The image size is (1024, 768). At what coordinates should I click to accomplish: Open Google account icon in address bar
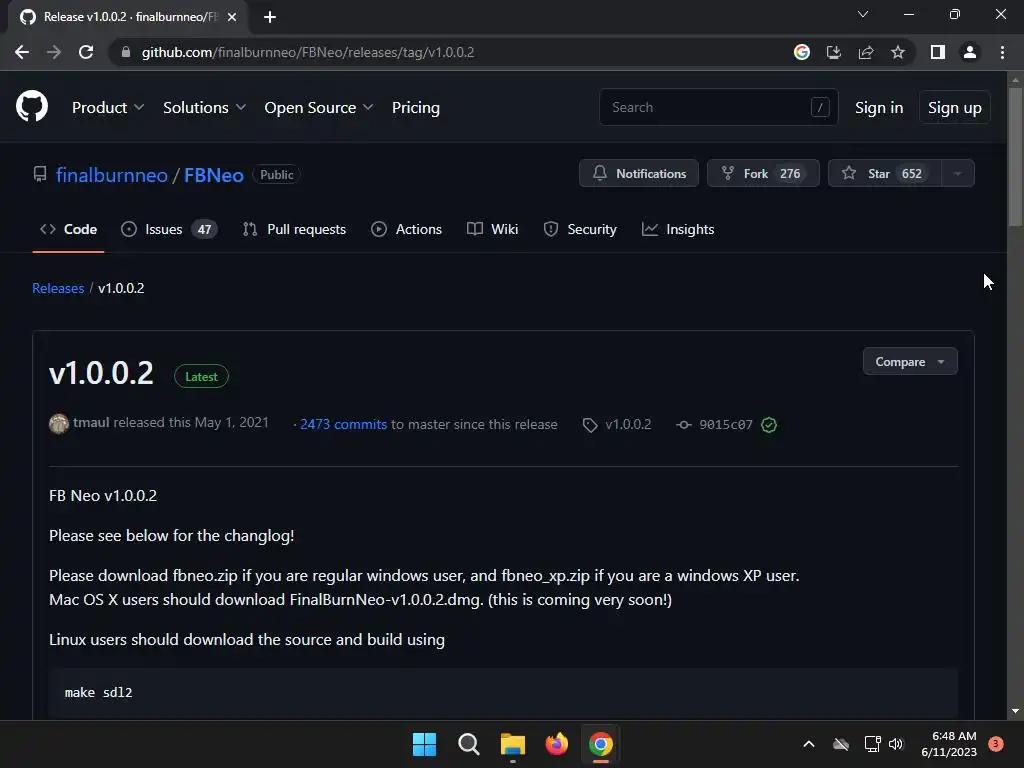801,52
